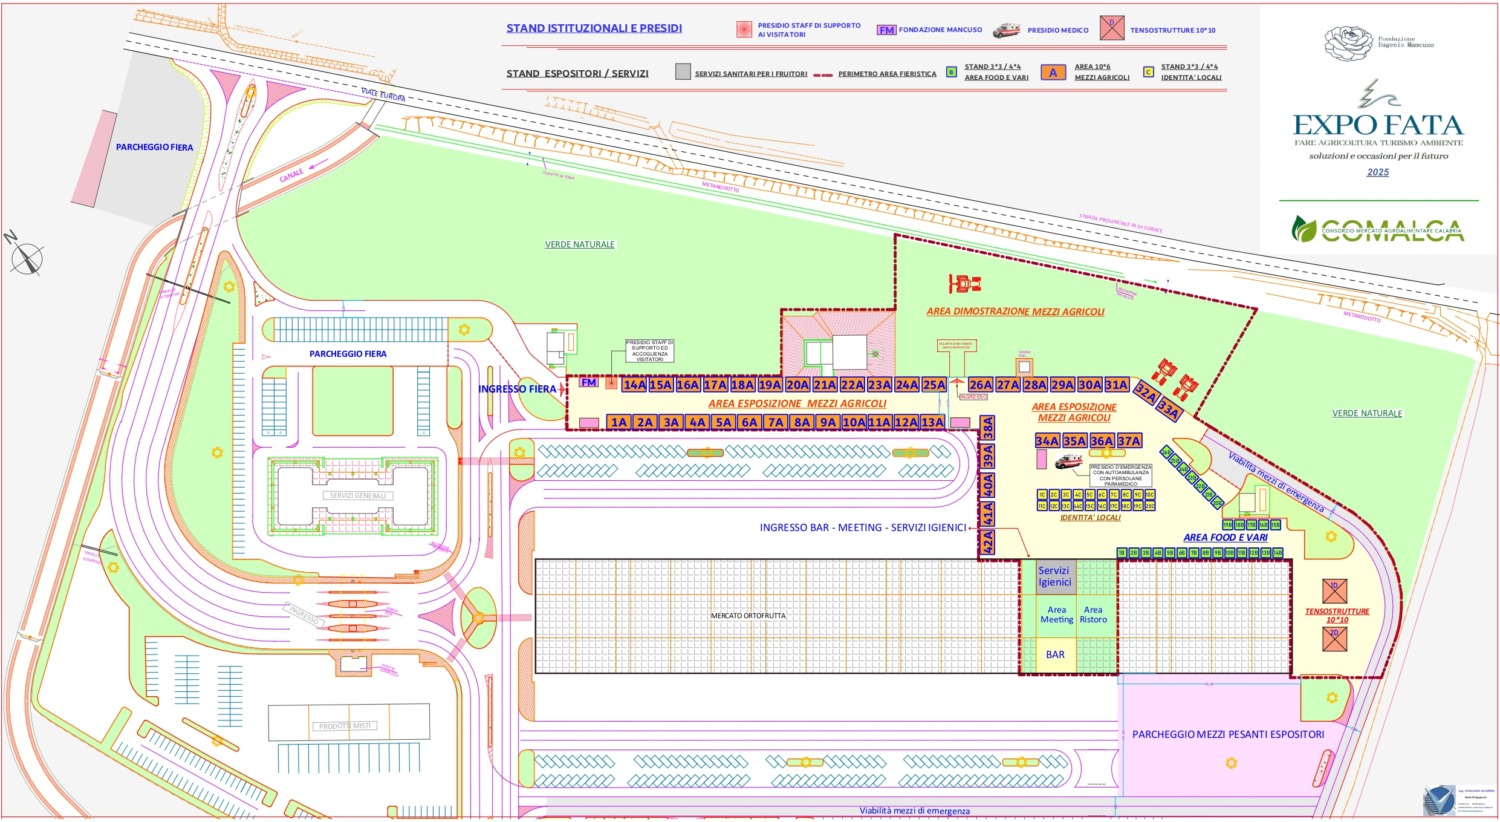Click the INGRESSO FIERA label
Screen dimensions: 1500x822
pyautogui.click(x=517, y=389)
